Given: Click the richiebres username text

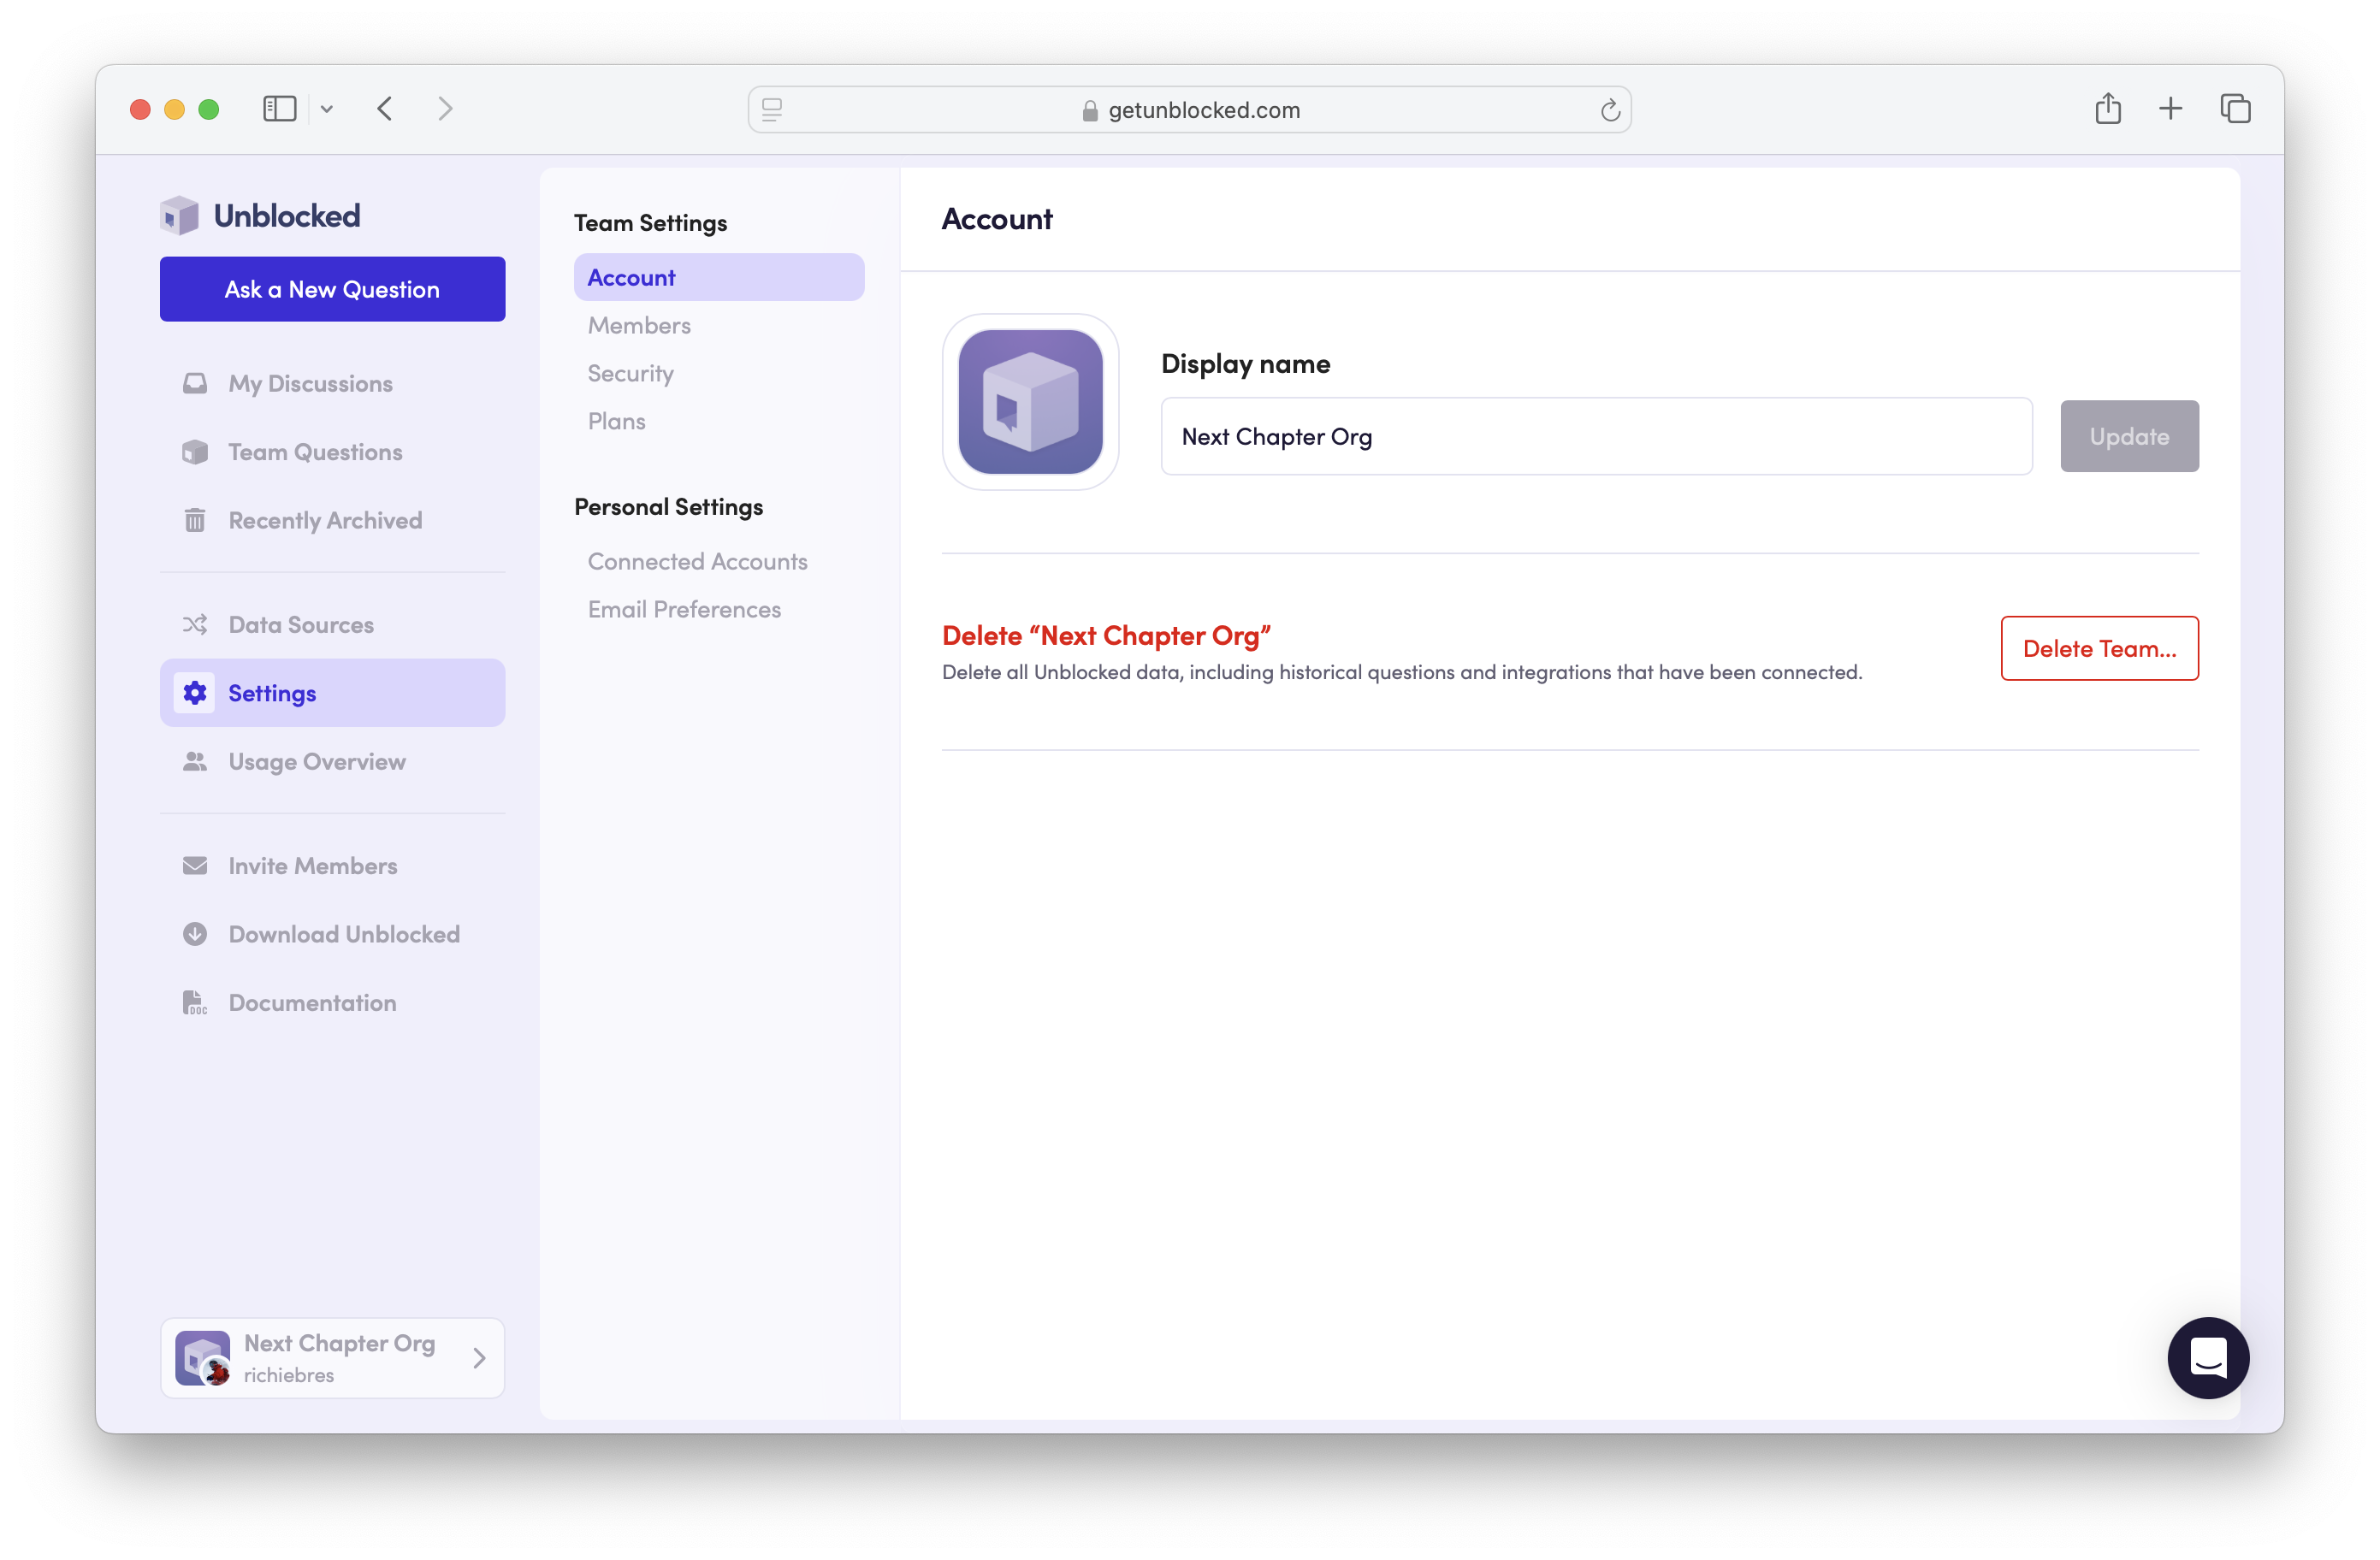Looking at the screenshot, I should (x=289, y=1375).
